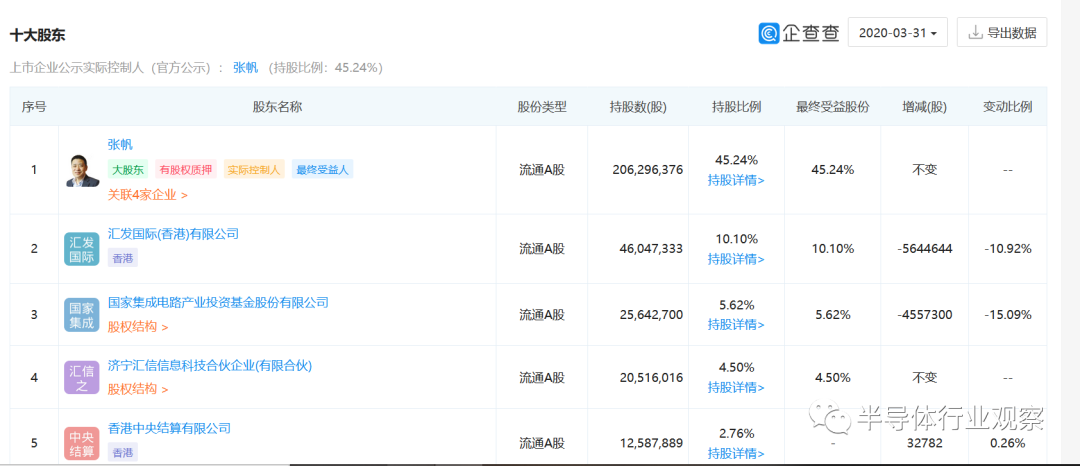The image size is (1080, 466).
Task: Click 张帆's portrait photo
Action: 82,170
